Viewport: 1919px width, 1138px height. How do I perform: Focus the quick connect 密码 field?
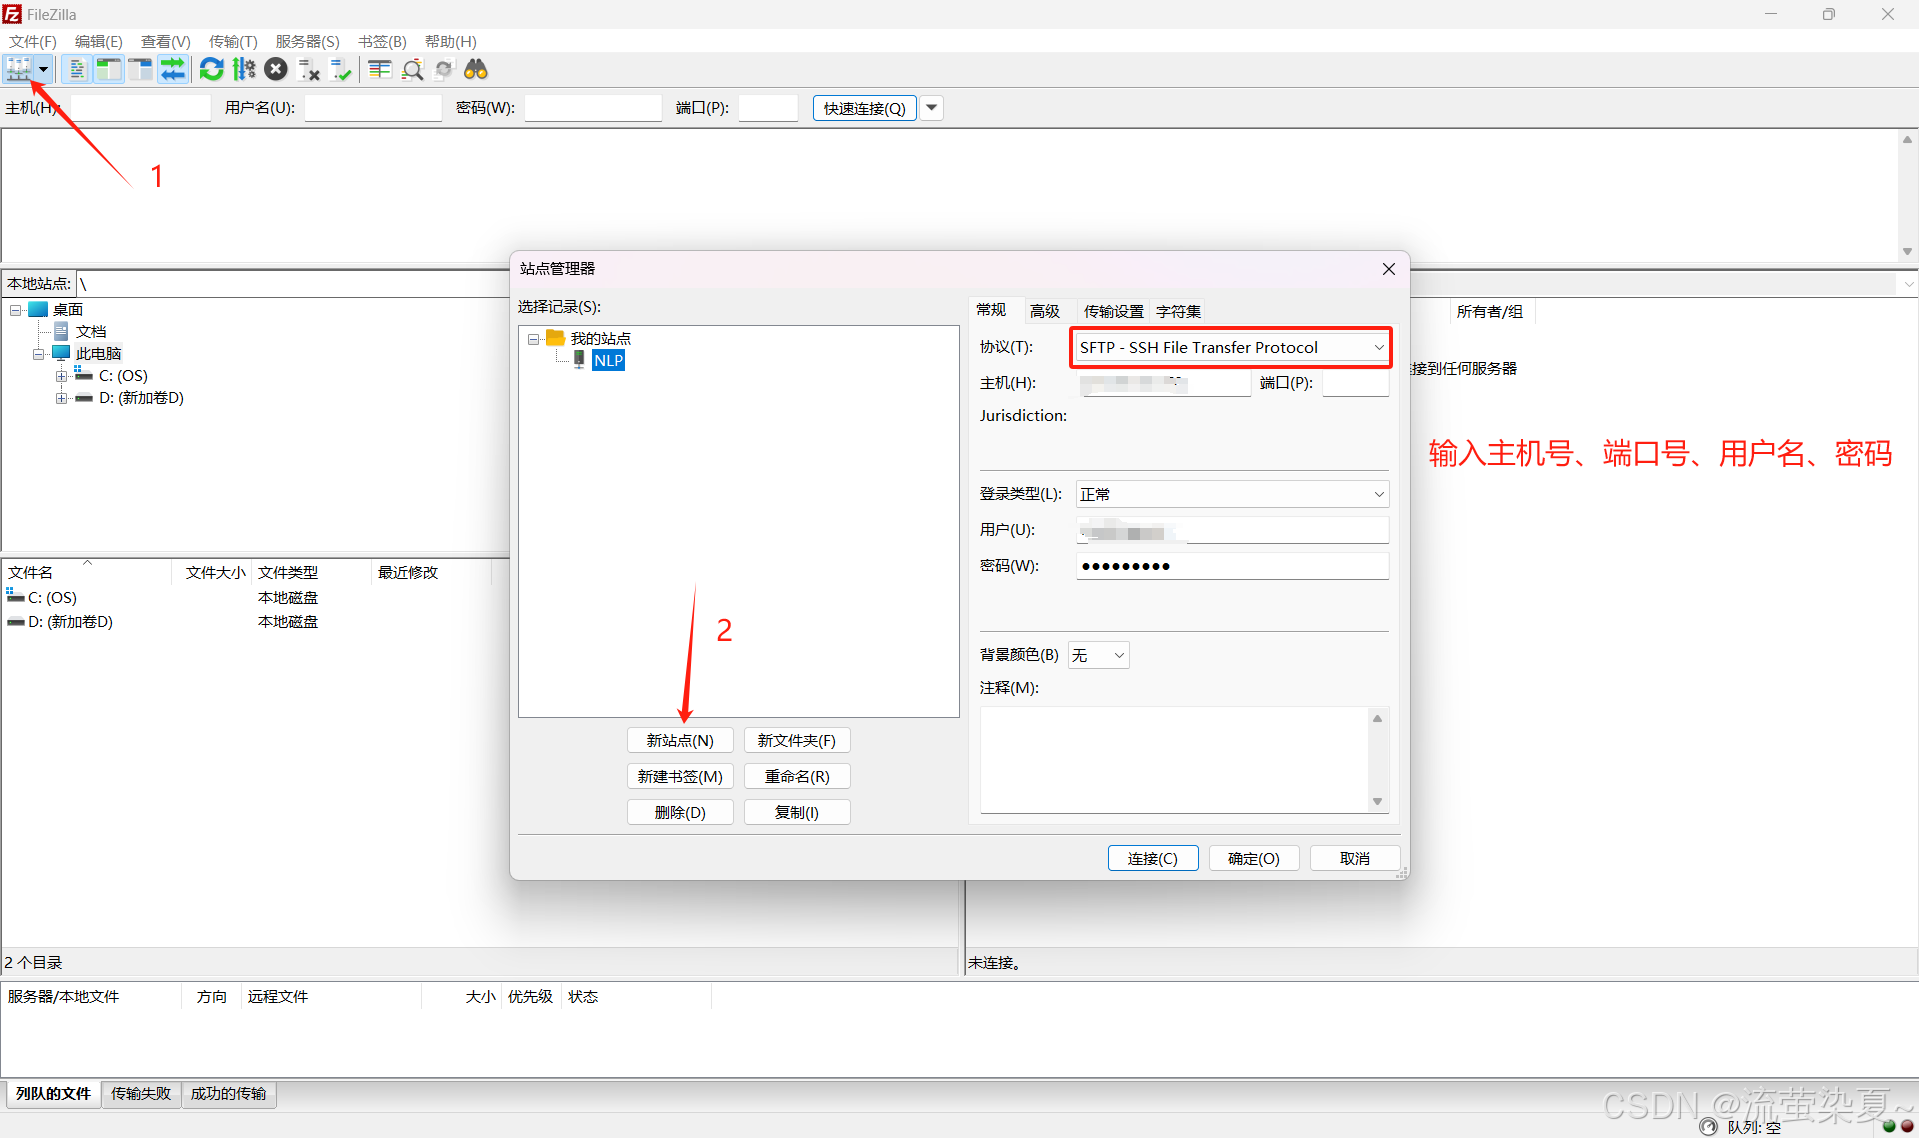[593, 108]
